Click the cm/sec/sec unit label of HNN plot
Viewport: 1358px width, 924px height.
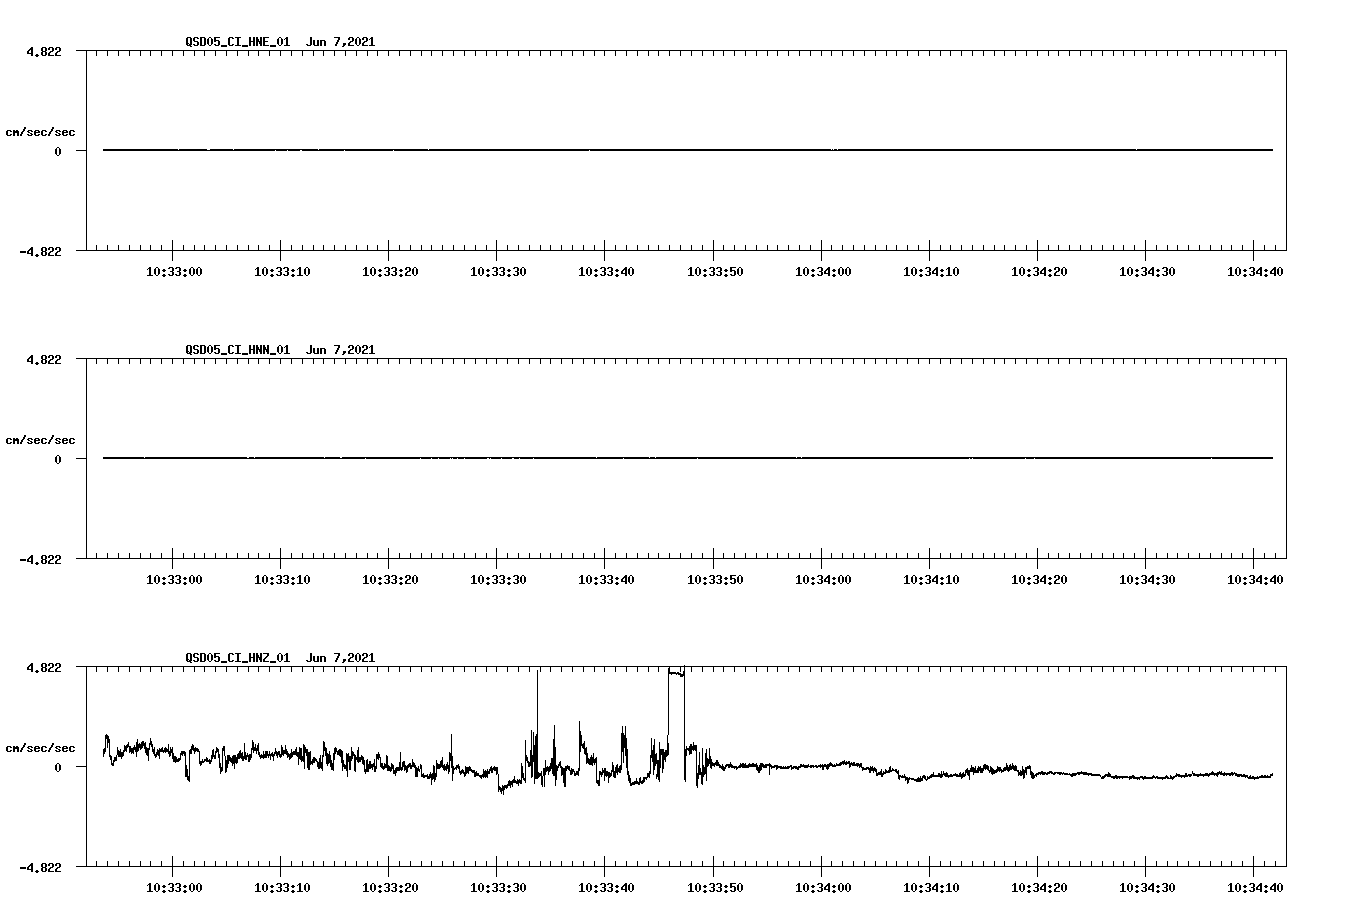click(40, 440)
